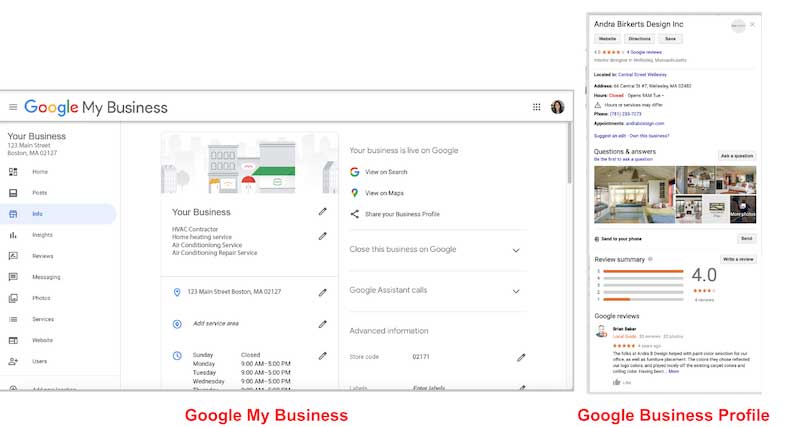Click the Google G icon for Search

[x=354, y=172]
